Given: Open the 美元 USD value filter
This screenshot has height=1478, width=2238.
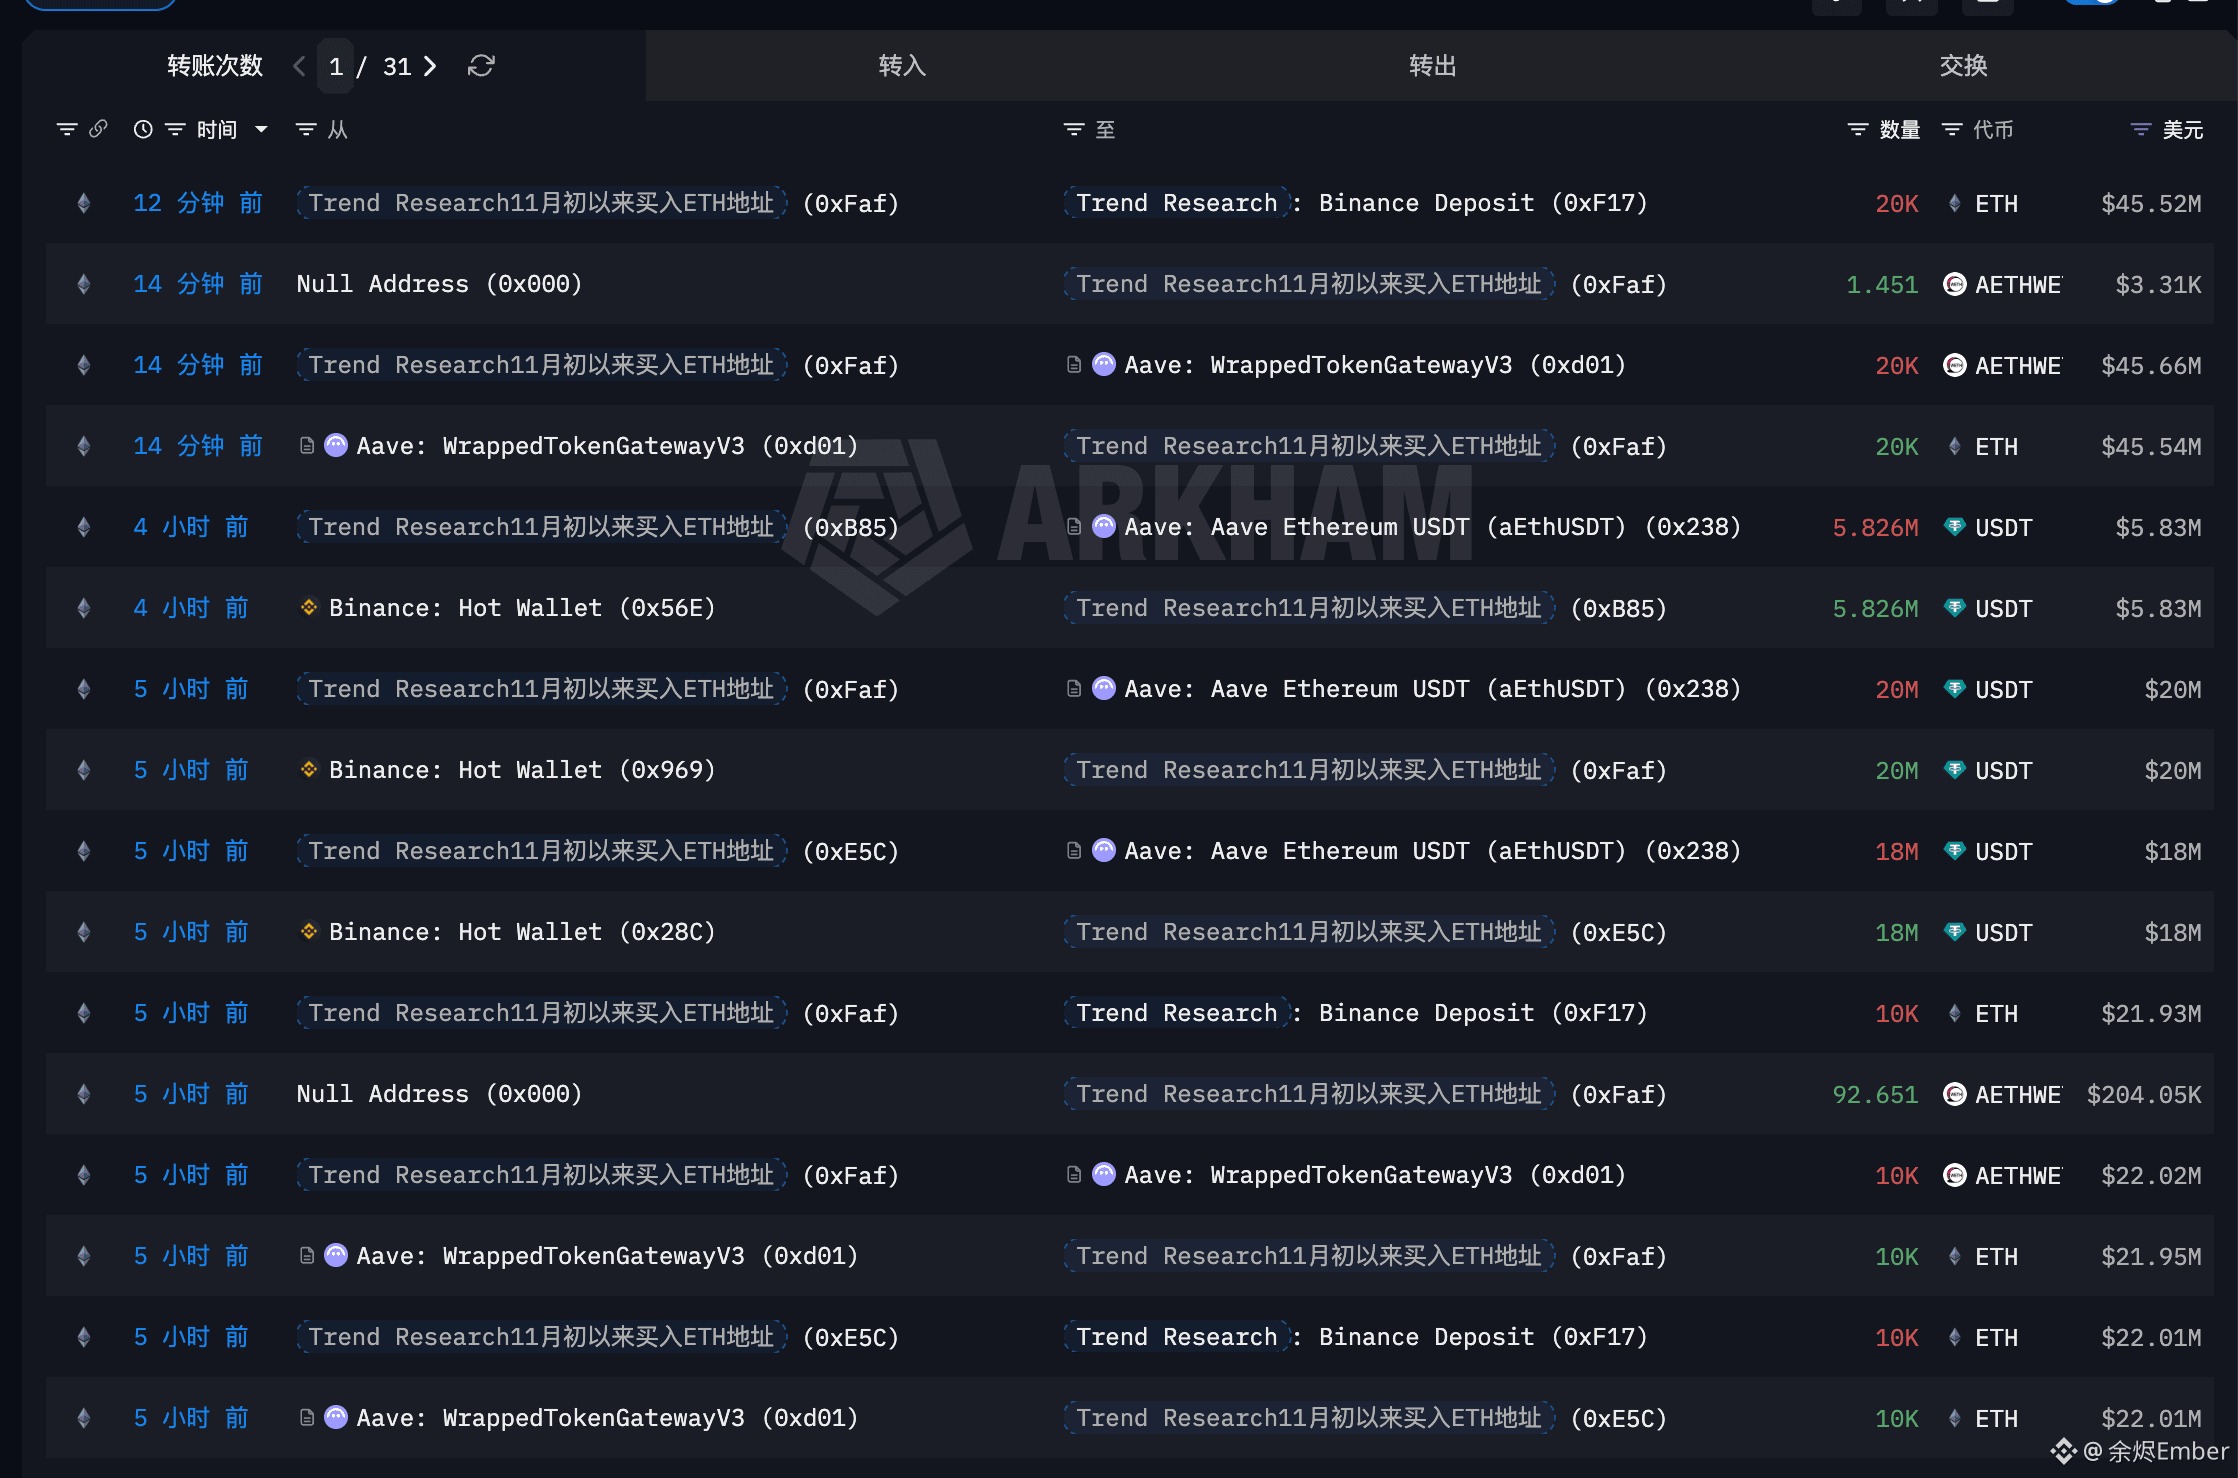Looking at the screenshot, I should pos(2140,129).
